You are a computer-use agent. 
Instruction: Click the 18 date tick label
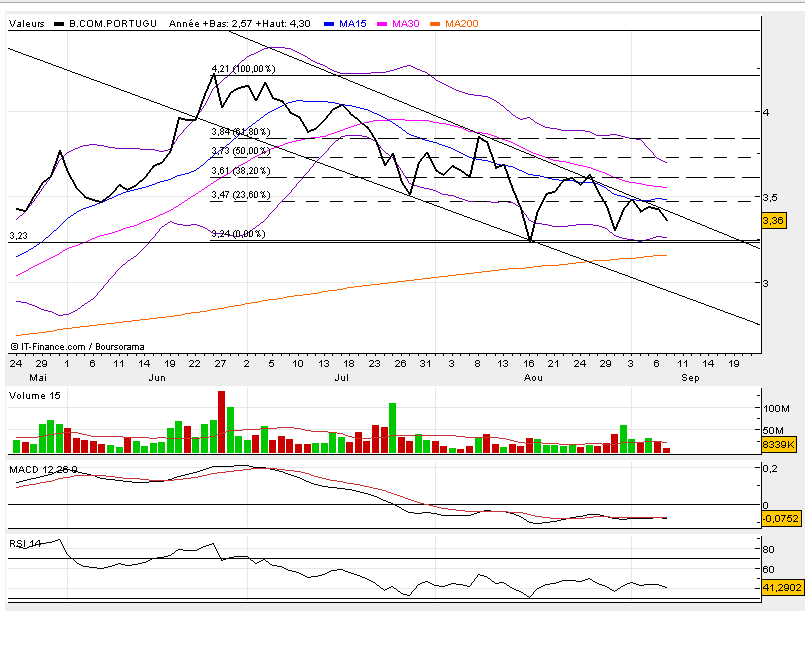click(x=349, y=363)
